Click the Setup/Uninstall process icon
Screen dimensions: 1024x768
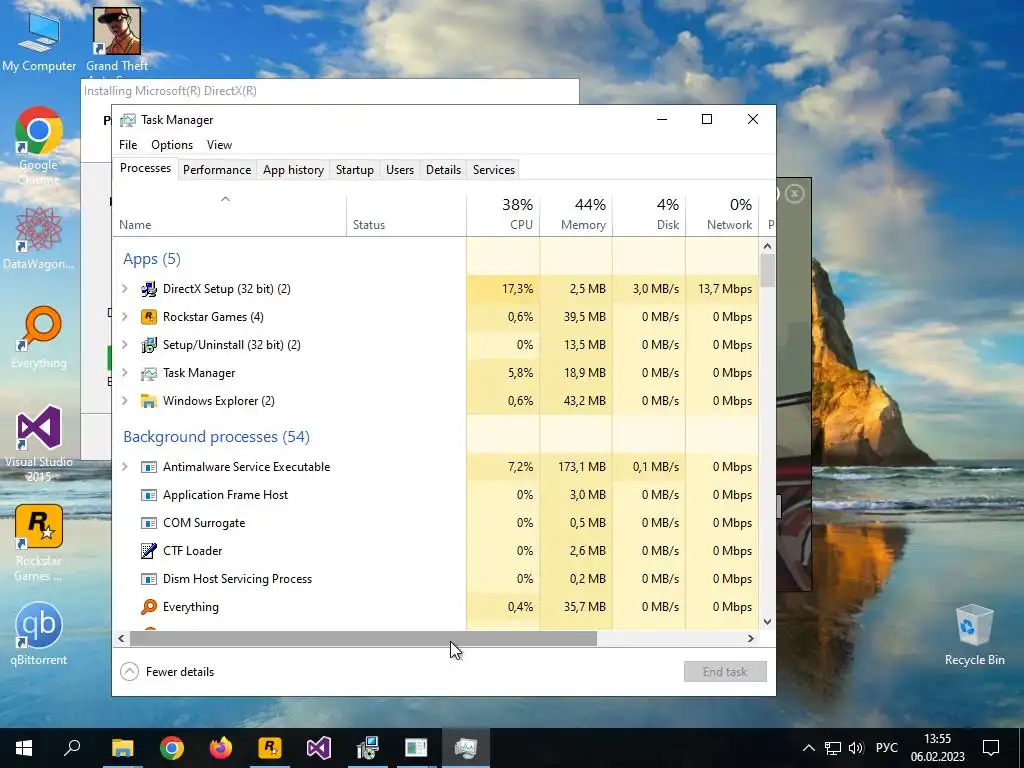(x=149, y=345)
